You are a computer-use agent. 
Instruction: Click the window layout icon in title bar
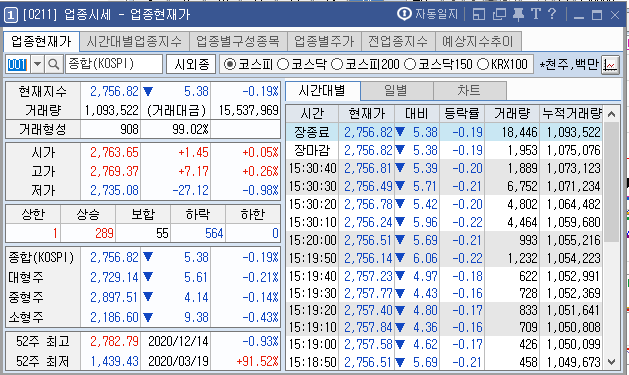click(x=479, y=14)
